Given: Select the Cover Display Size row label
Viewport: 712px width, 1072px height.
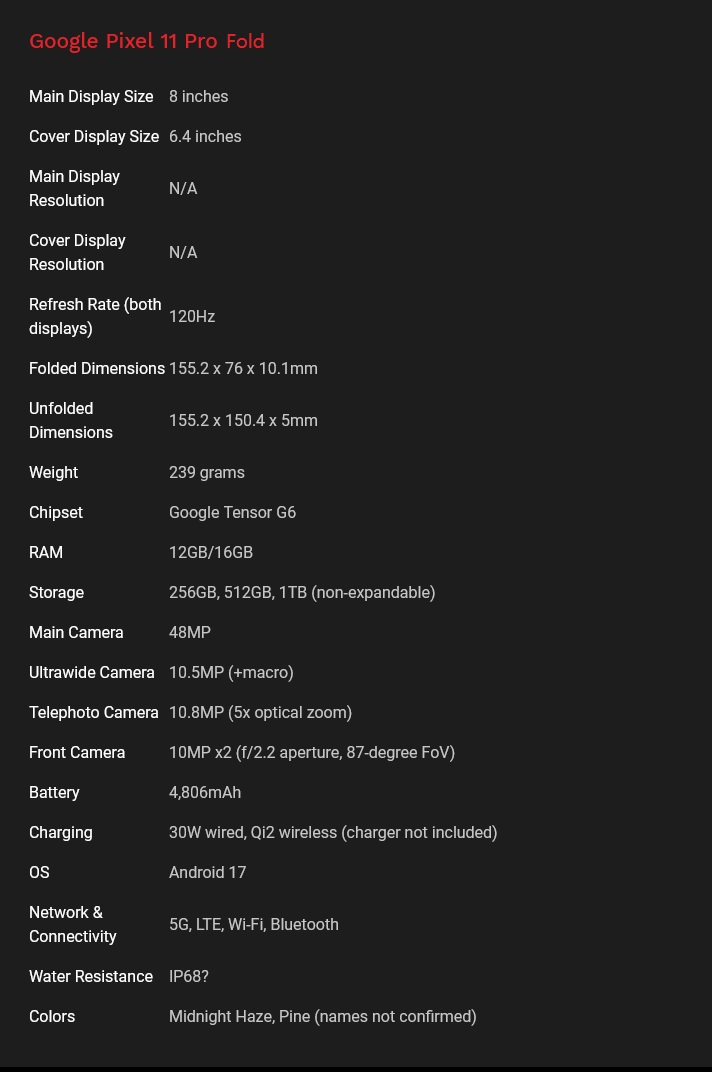Looking at the screenshot, I should click(94, 136).
